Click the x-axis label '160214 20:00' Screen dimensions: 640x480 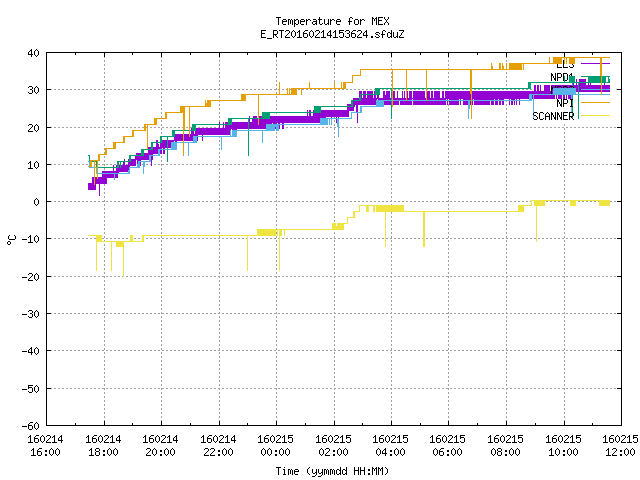[160, 445]
